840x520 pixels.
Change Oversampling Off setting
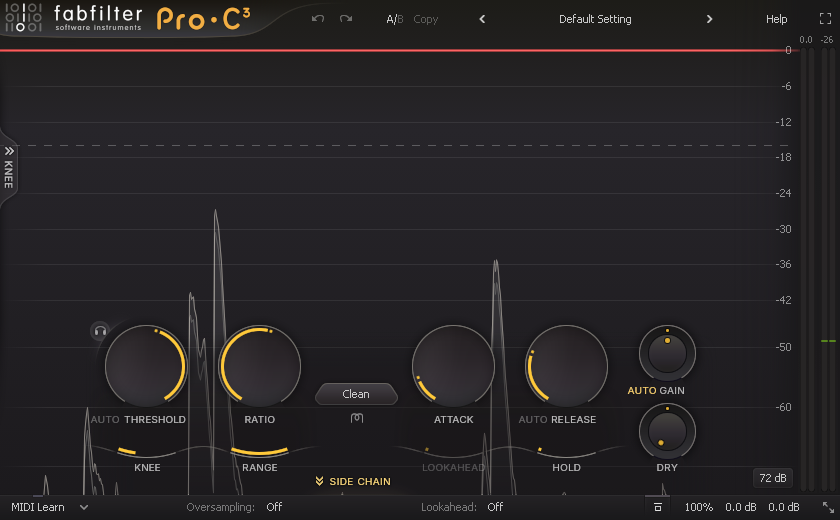click(x=274, y=507)
